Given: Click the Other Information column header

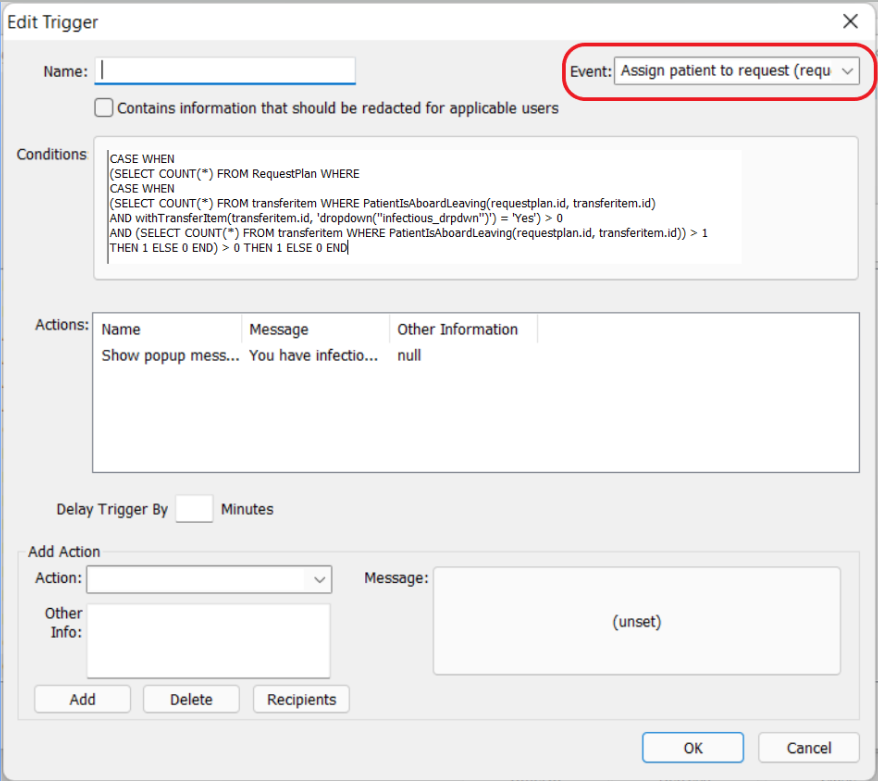Looking at the screenshot, I should click(x=464, y=329).
